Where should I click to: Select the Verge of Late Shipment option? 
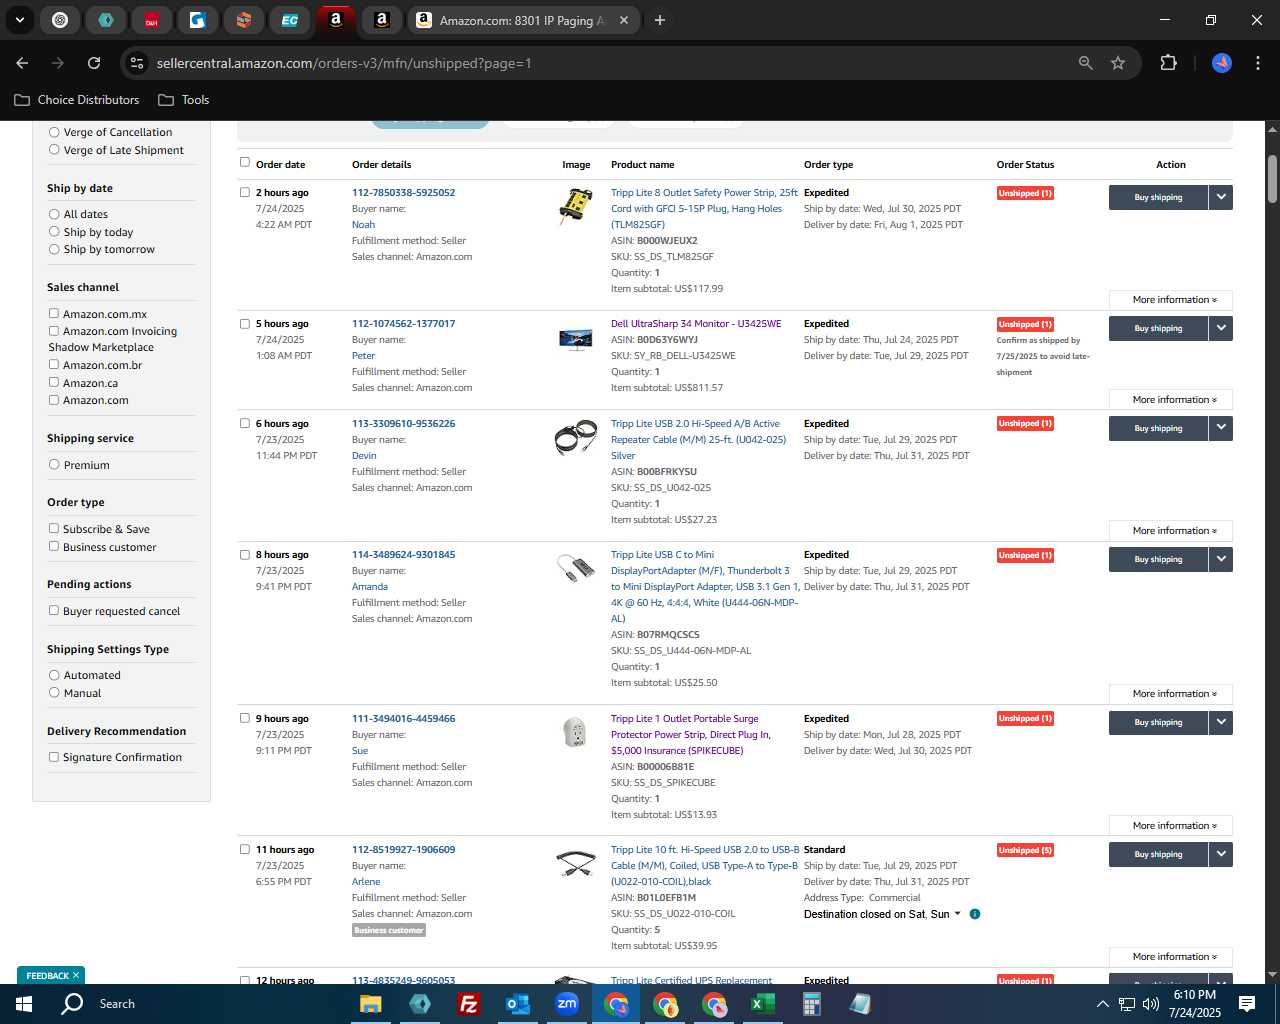[54, 150]
